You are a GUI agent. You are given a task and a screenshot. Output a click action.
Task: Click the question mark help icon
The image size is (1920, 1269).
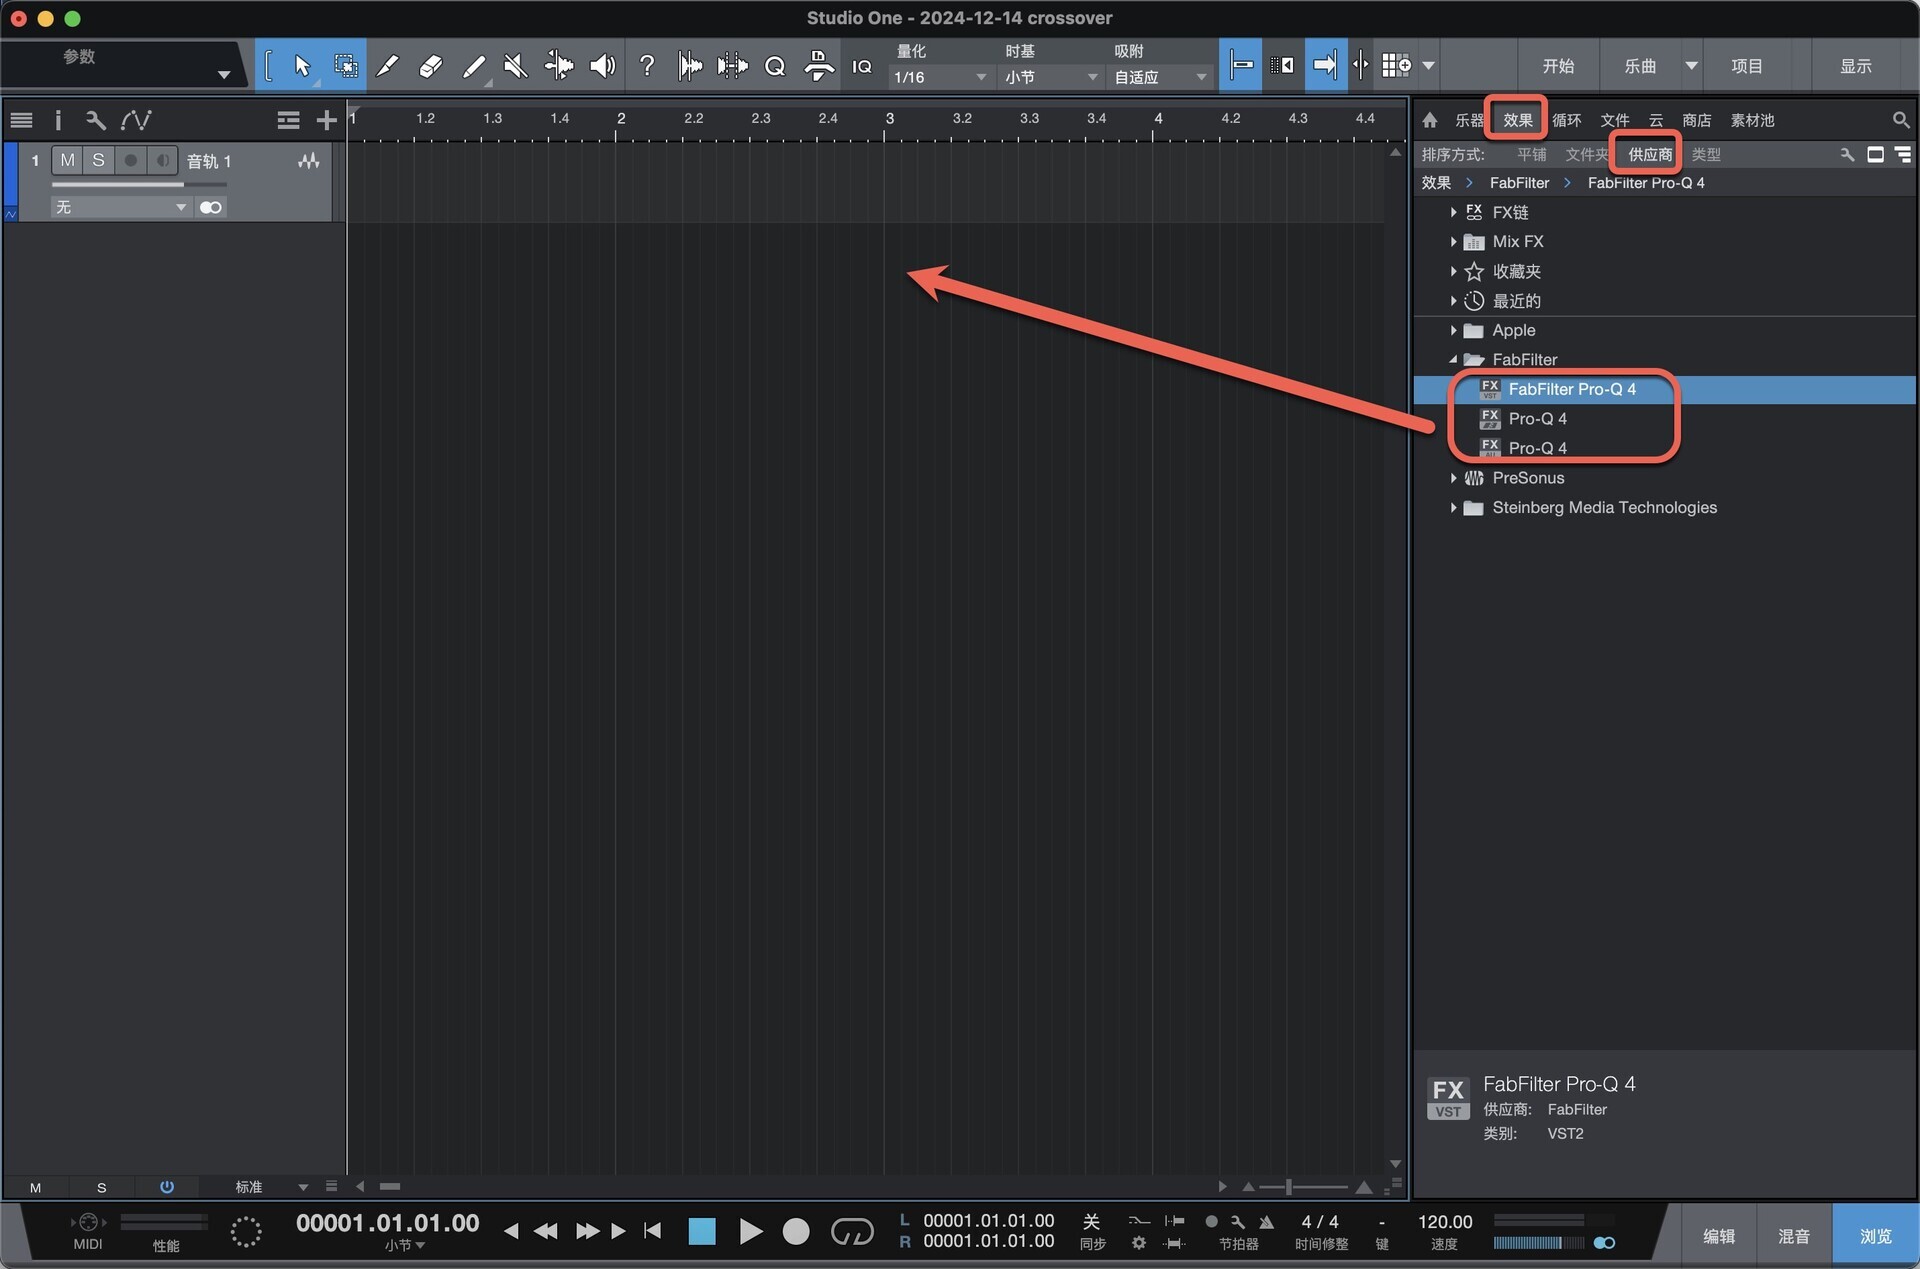[x=647, y=66]
